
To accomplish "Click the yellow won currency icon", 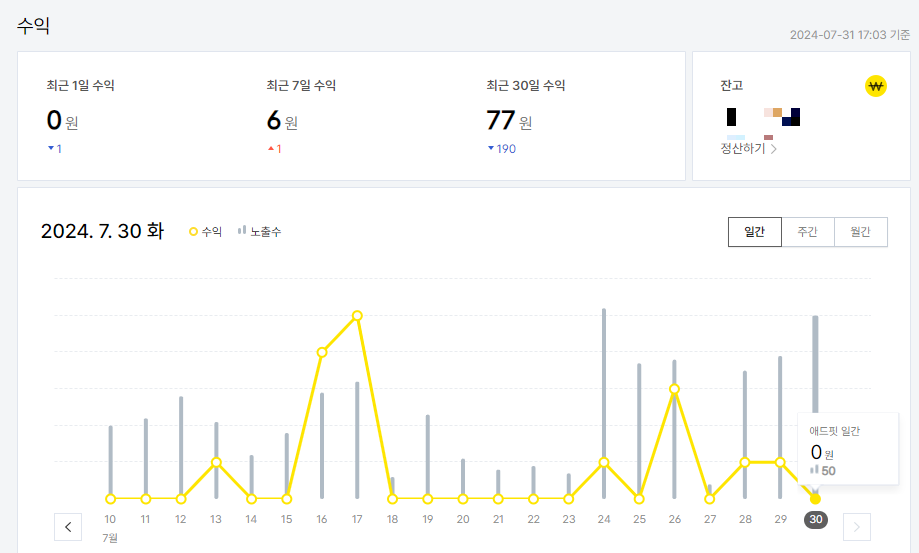I will (x=876, y=86).
